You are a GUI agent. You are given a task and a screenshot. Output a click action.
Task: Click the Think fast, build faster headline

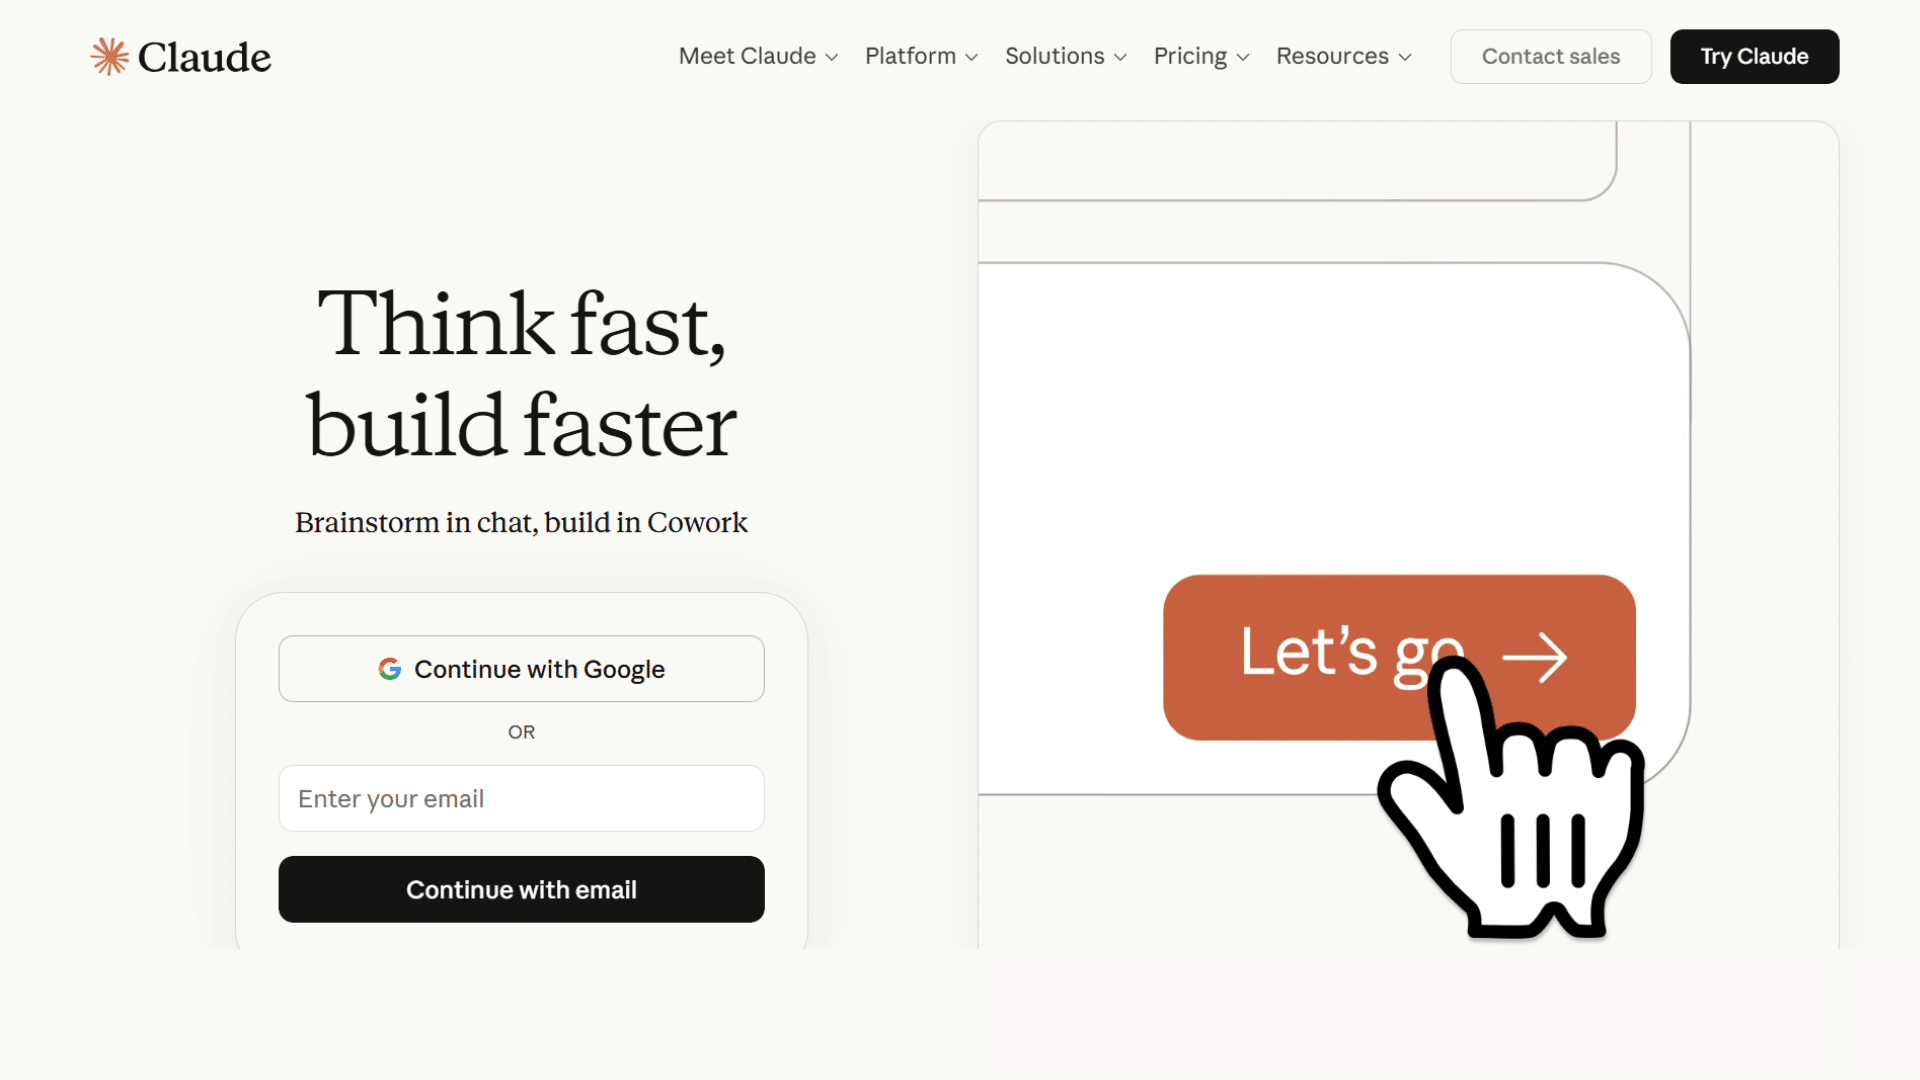coord(521,374)
